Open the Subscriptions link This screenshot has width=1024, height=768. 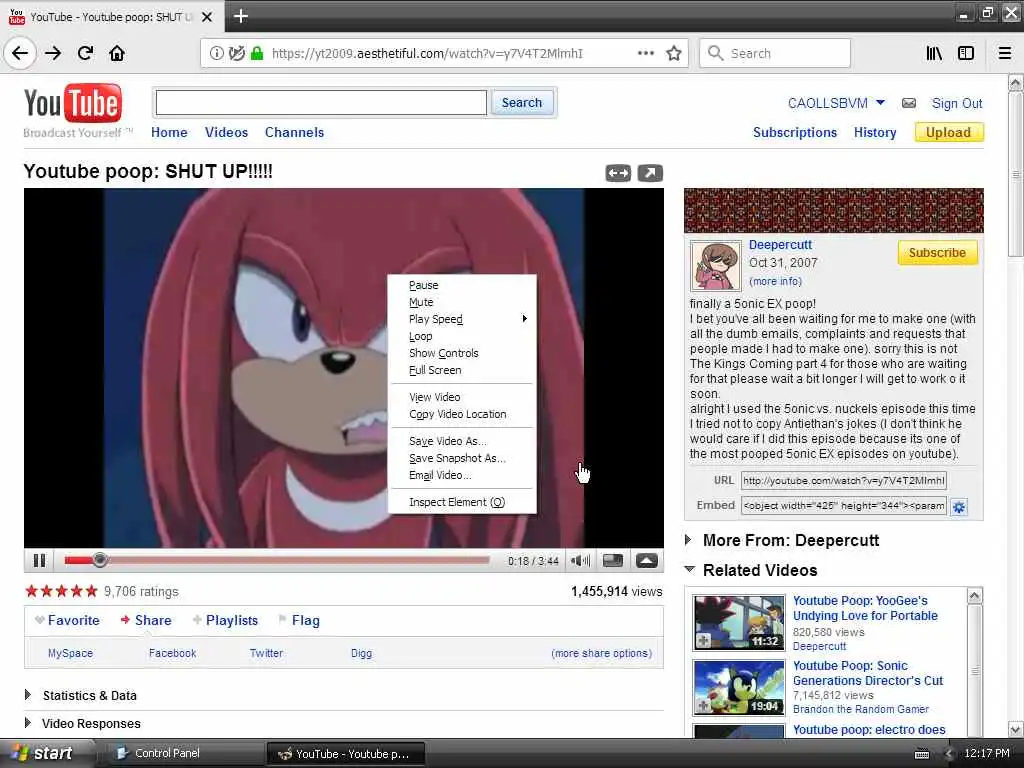click(795, 133)
